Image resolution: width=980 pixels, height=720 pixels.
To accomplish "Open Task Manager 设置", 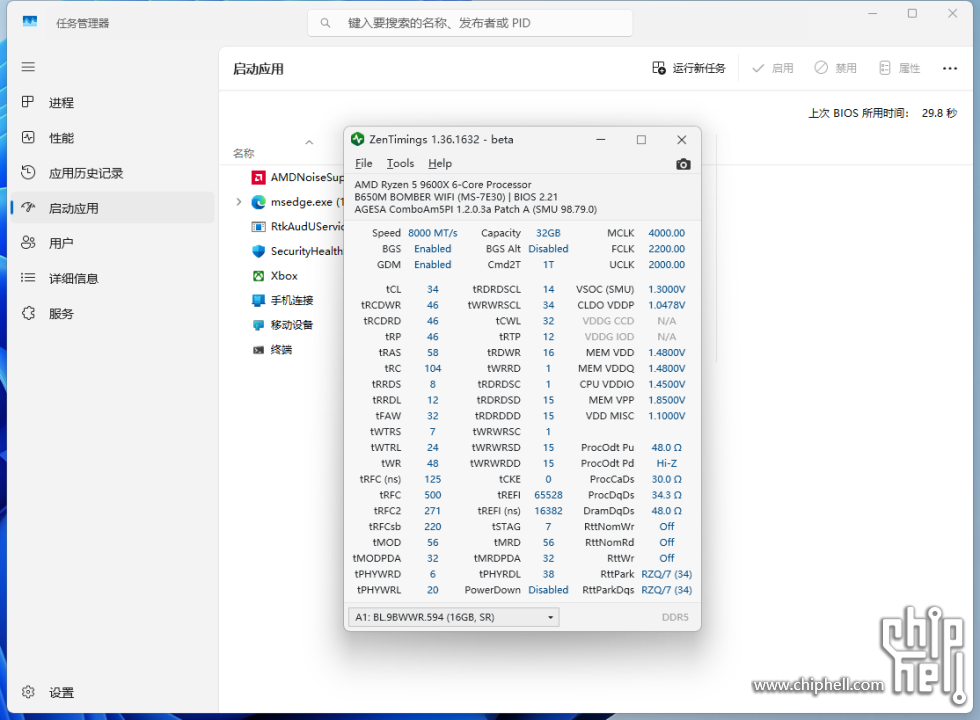I will tap(112, 692).
